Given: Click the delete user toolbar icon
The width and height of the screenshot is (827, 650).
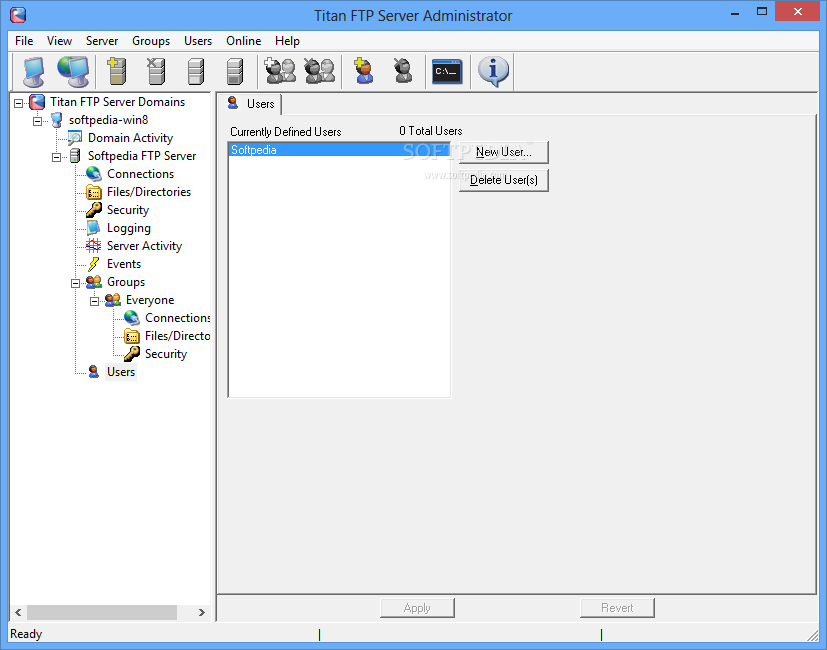Looking at the screenshot, I should [x=403, y=71].
